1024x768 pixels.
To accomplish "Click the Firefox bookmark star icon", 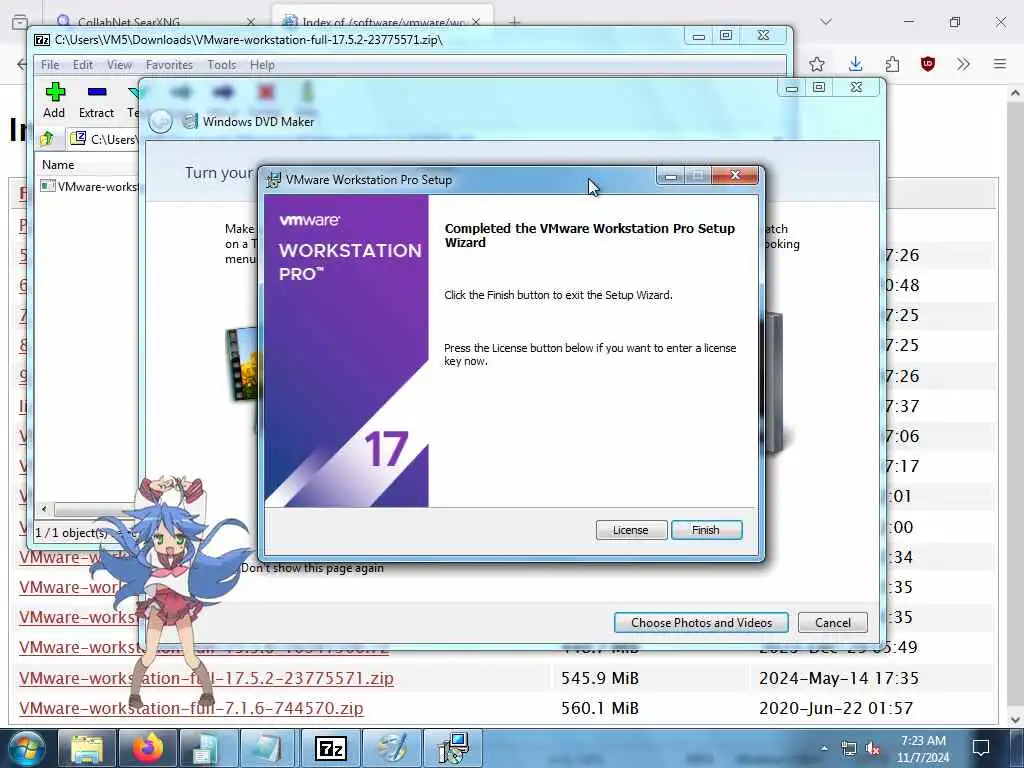I will click(x=816, y=64).
